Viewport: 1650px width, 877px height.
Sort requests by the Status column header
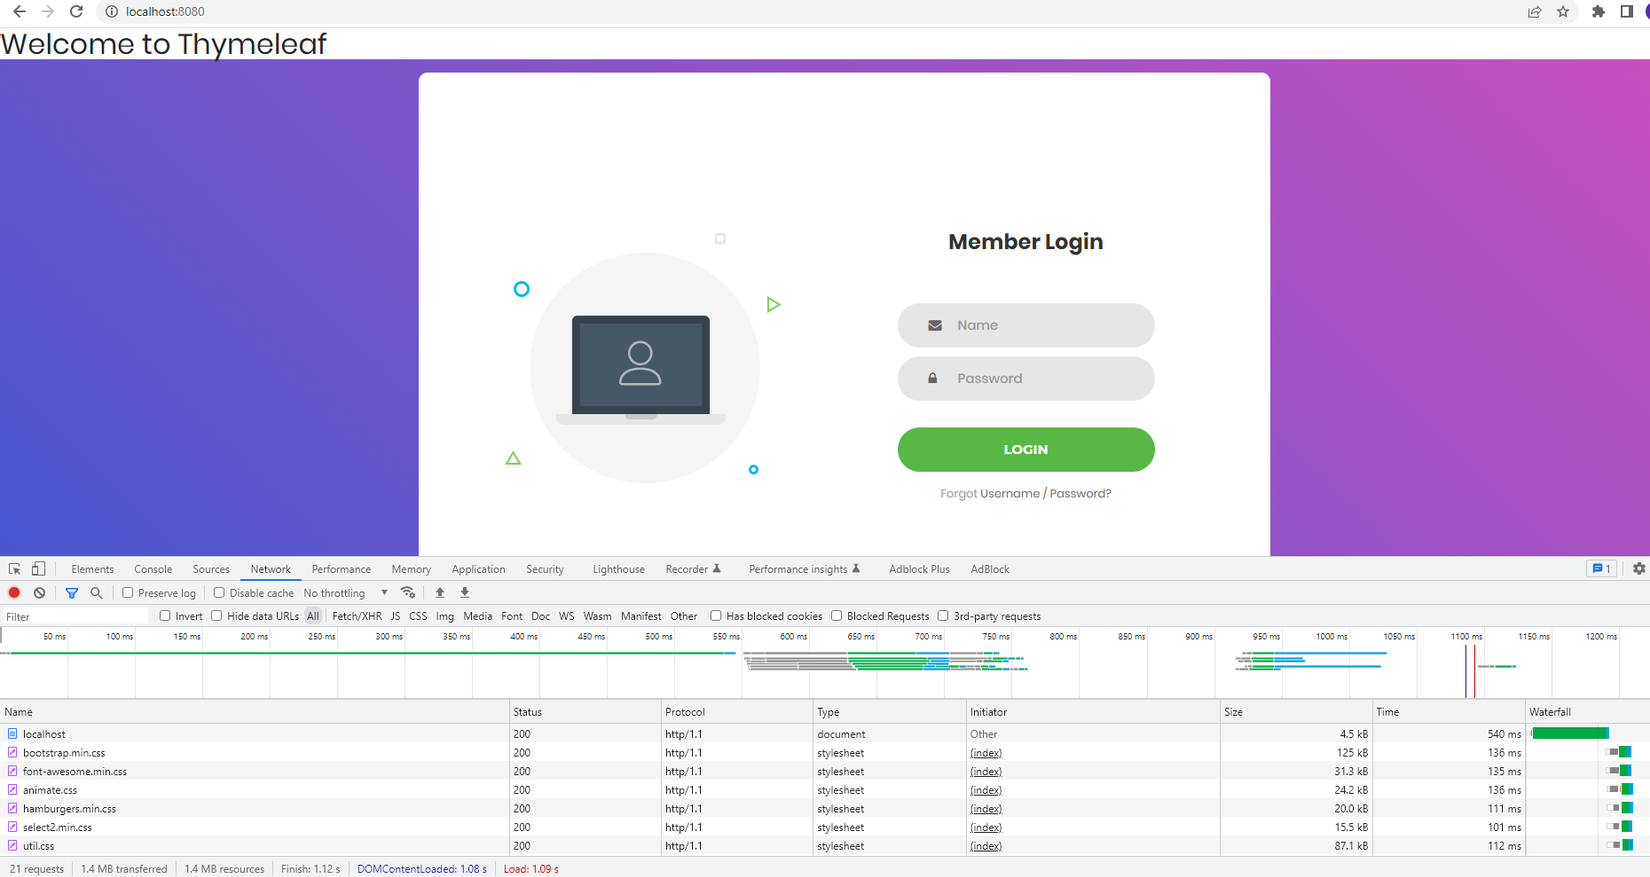585,712
